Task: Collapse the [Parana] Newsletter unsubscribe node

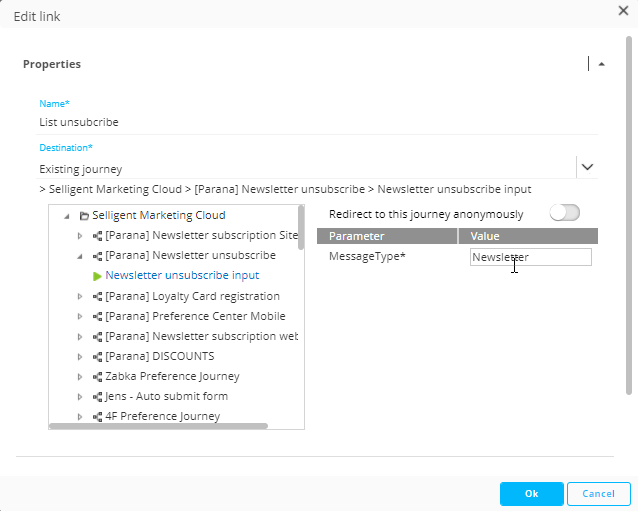Action: click(x=80, y=256)
